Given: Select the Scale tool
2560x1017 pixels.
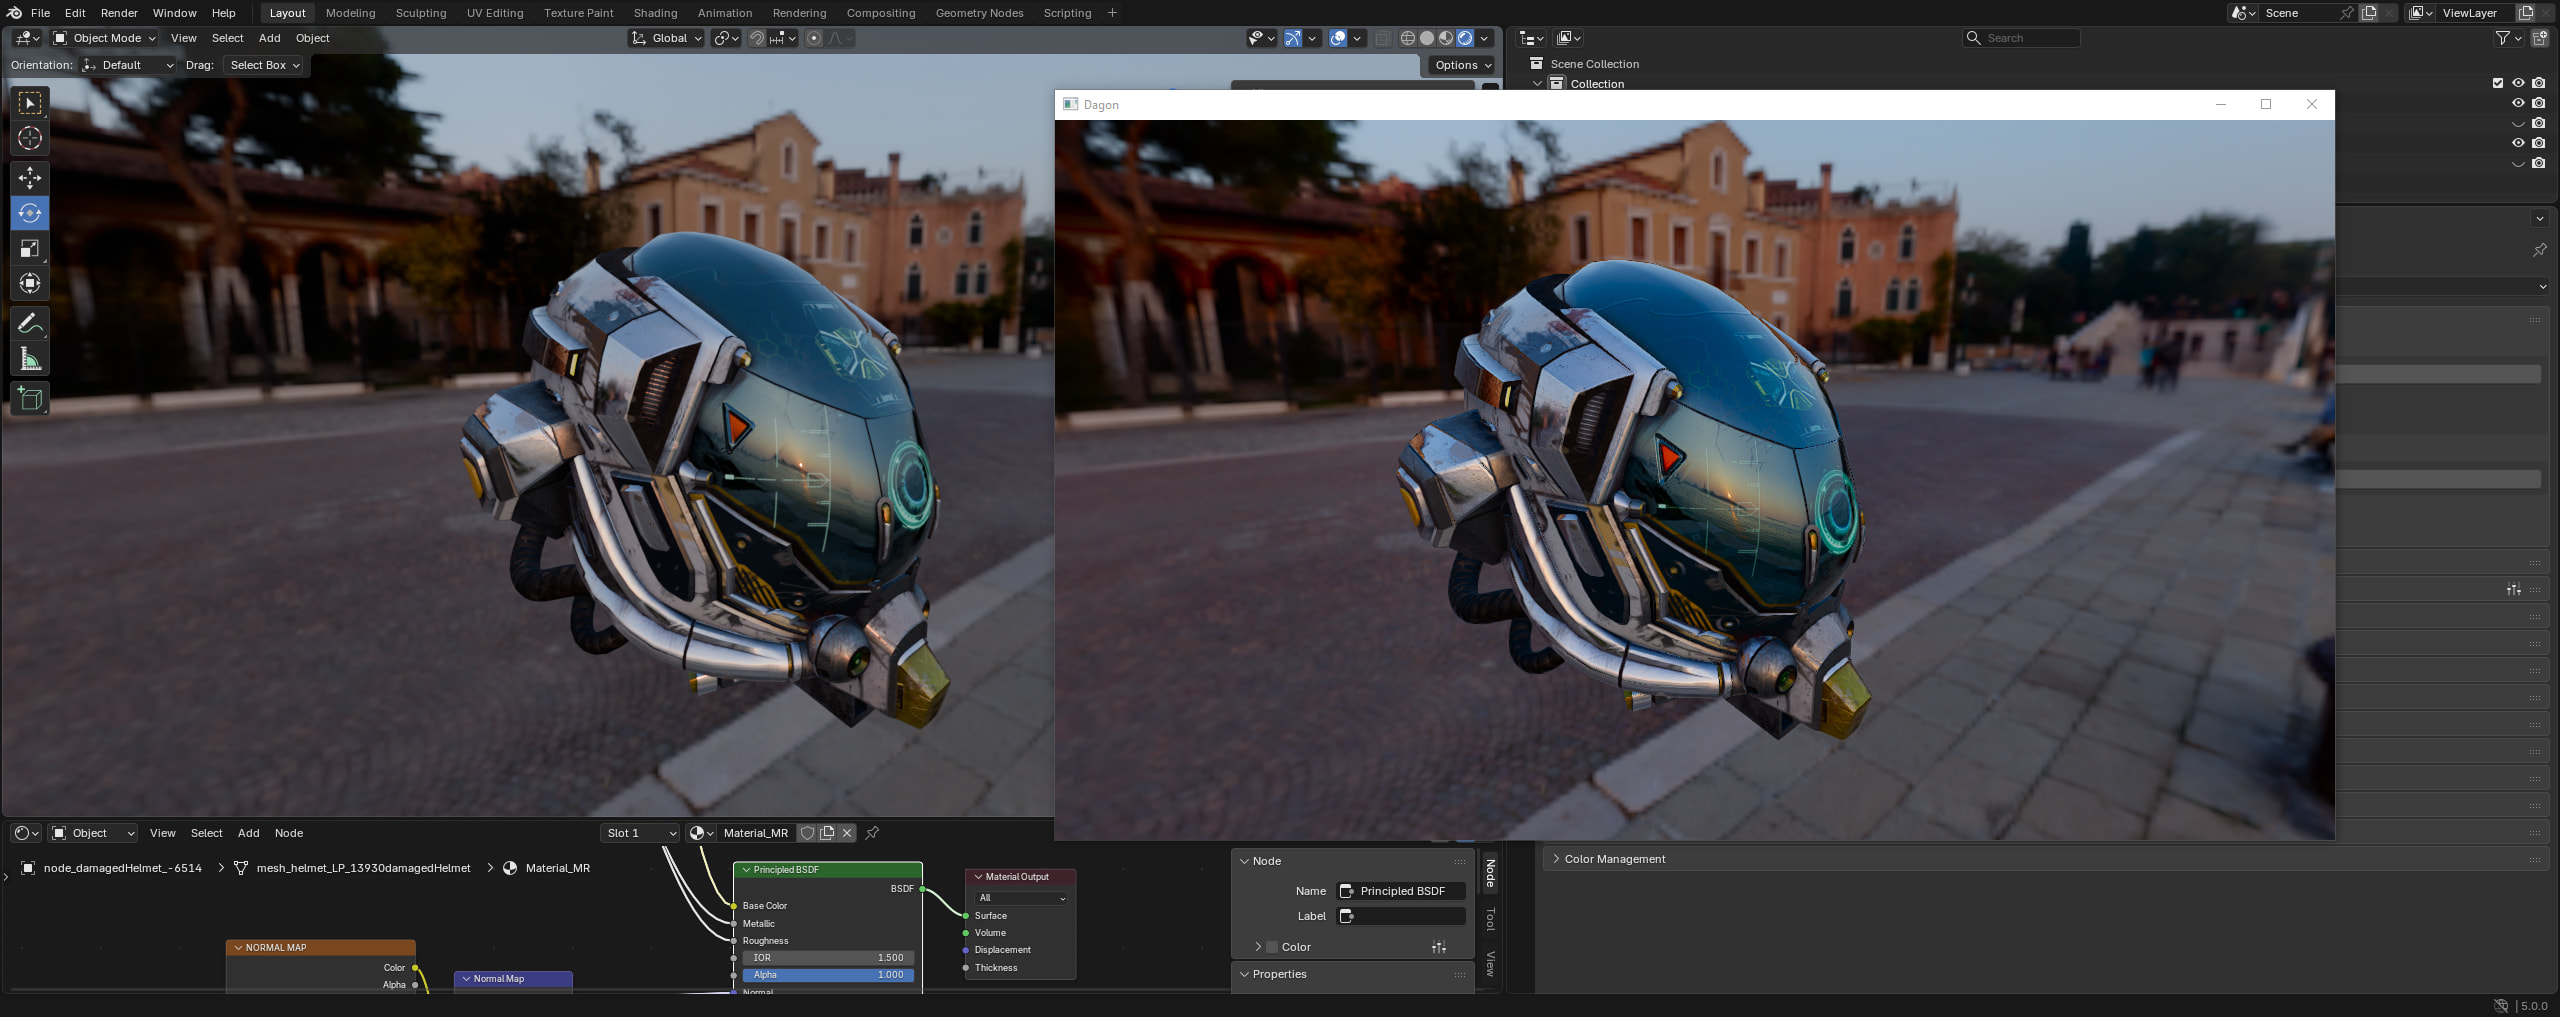Looking at the screenshot, I should click(30, 248).
